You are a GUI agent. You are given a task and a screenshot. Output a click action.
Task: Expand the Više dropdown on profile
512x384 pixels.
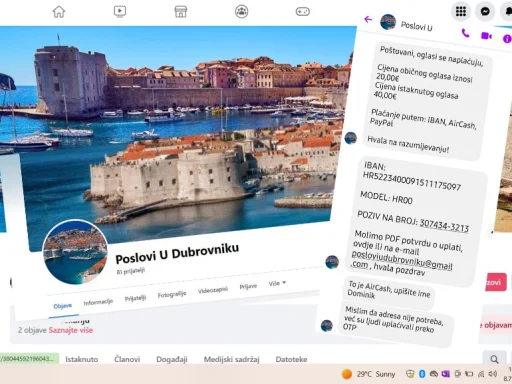(277, 283)
